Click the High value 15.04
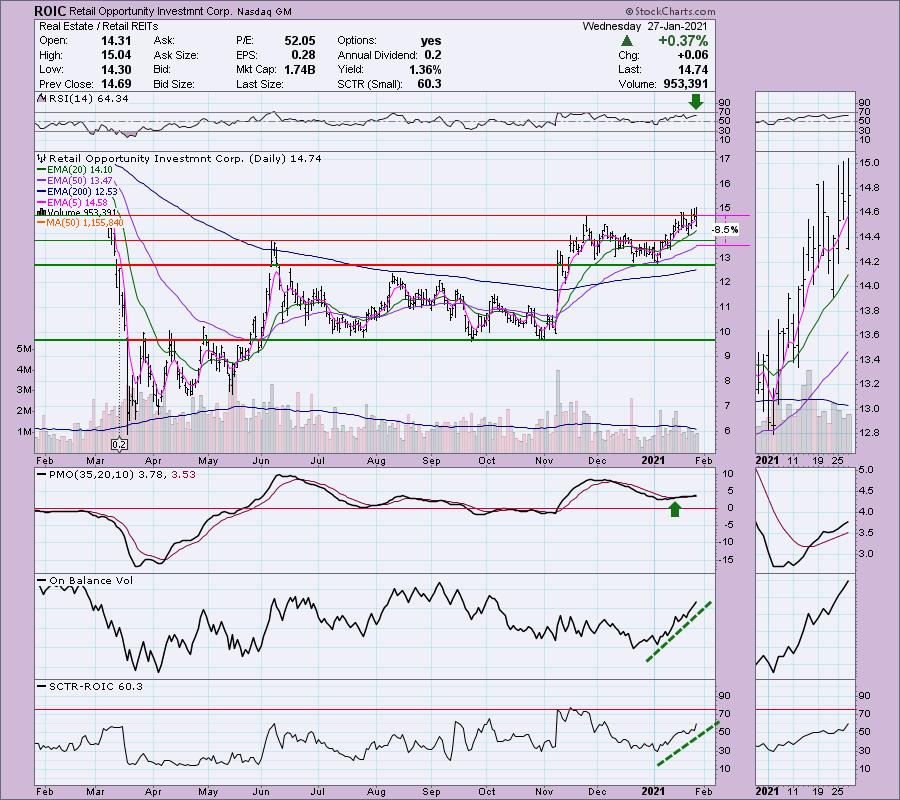 [117, 55]
